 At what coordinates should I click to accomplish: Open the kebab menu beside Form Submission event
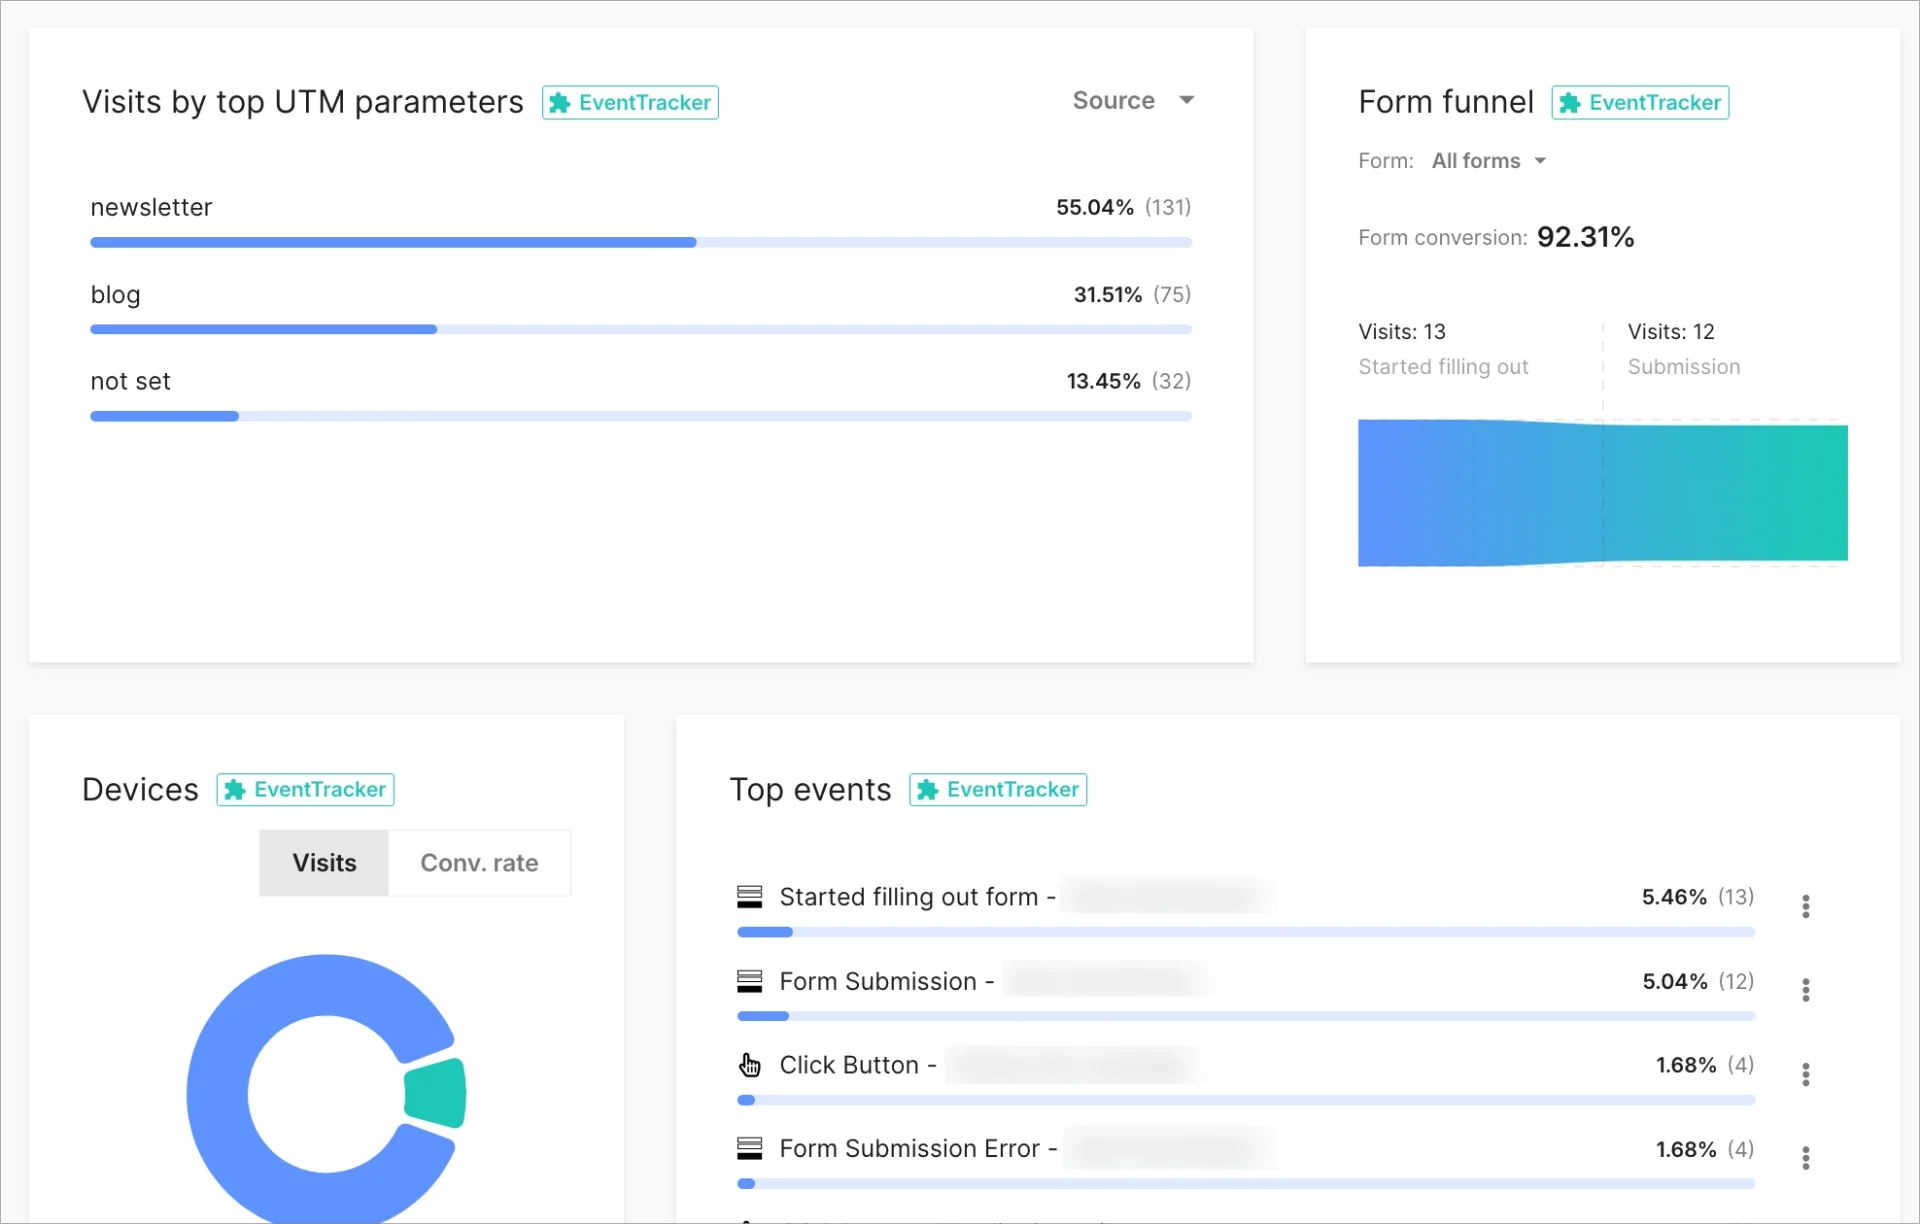pyautogui.click(x=1805, y=990)
